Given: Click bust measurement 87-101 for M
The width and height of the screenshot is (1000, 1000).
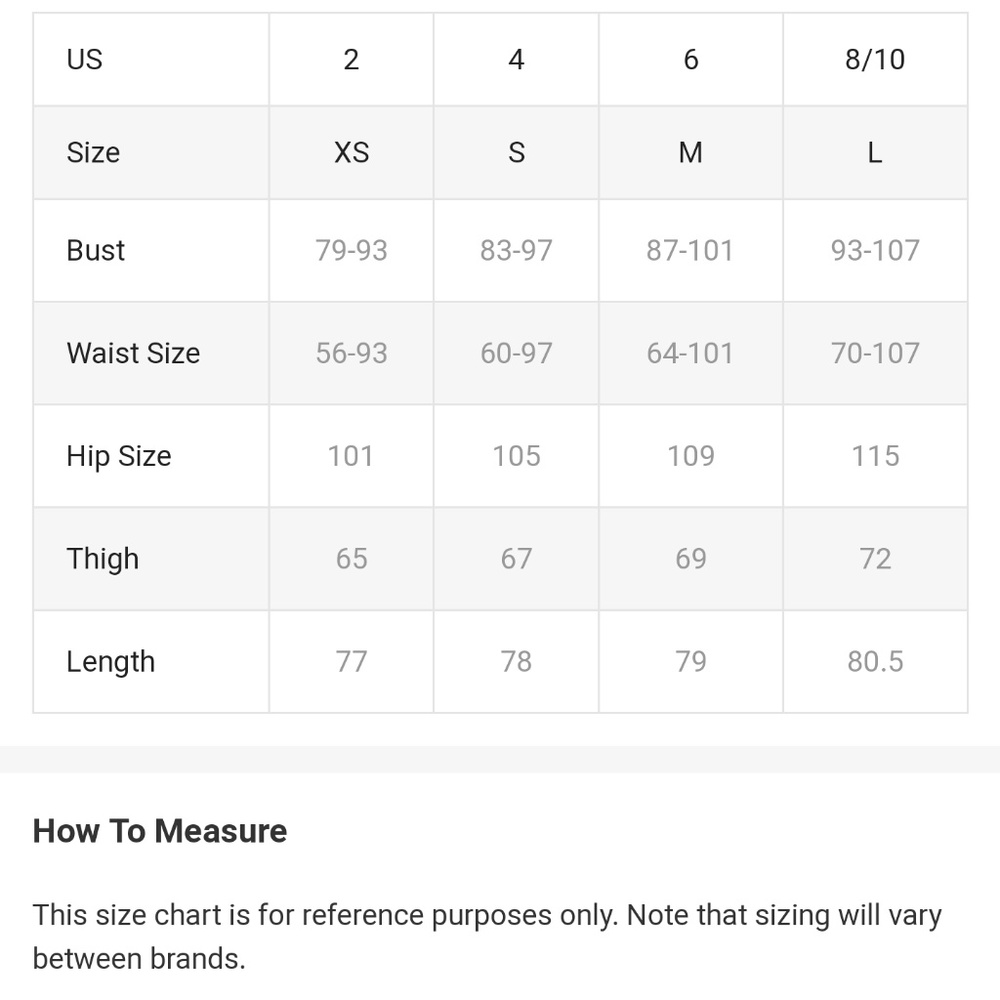Looking at the screenshot, I should 690,250.
